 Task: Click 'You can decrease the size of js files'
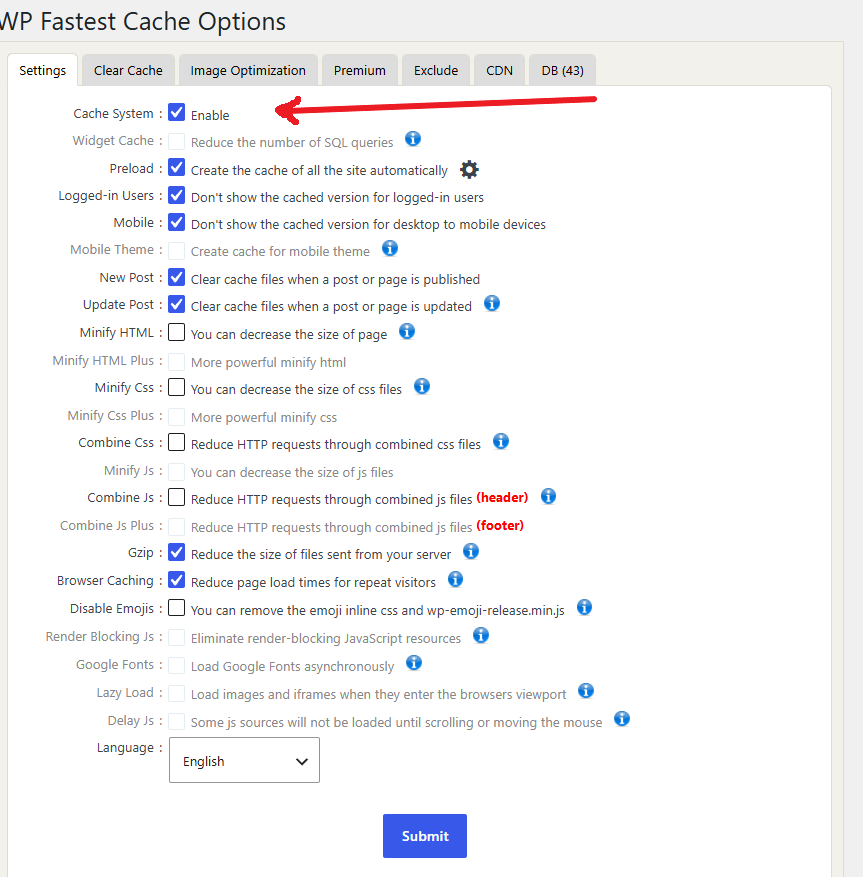coord(292,472)
